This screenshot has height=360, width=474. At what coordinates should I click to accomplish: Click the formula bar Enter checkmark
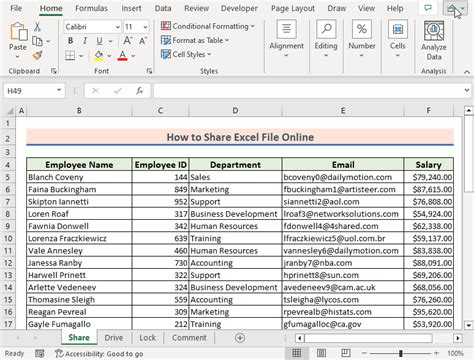[117, 91]
